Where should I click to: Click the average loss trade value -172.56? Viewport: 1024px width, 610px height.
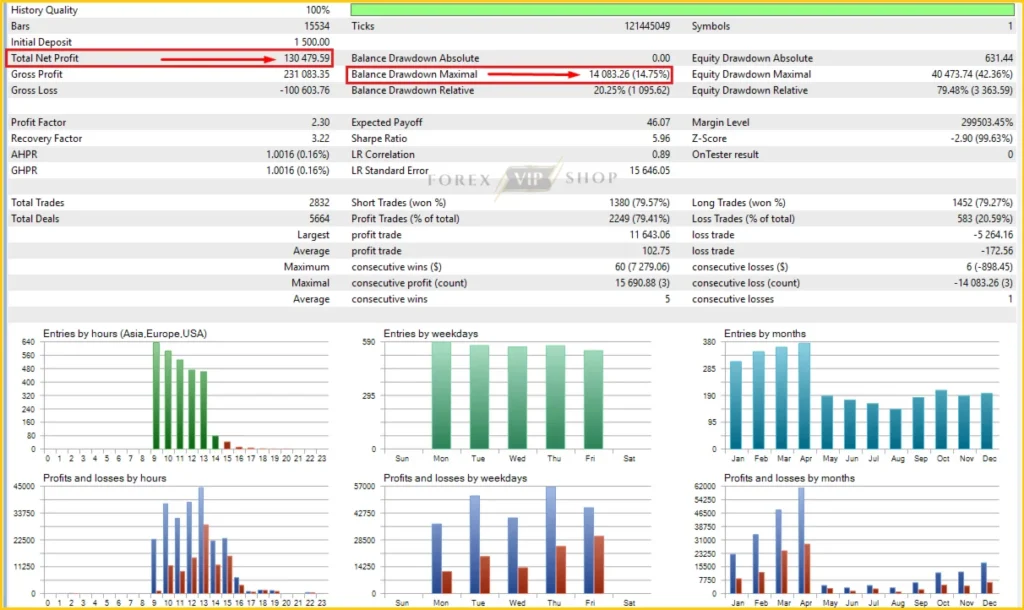[x=996, y=251]
